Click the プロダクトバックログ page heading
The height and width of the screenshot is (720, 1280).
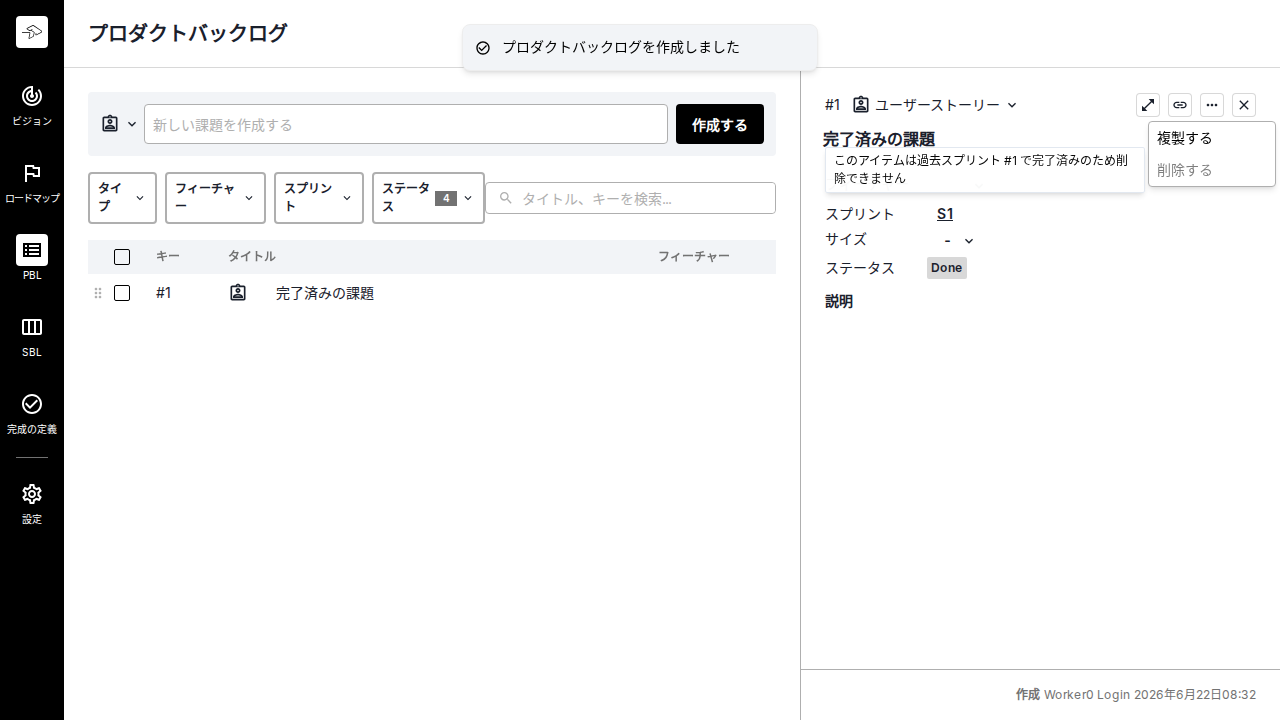[x=188, y=33]
